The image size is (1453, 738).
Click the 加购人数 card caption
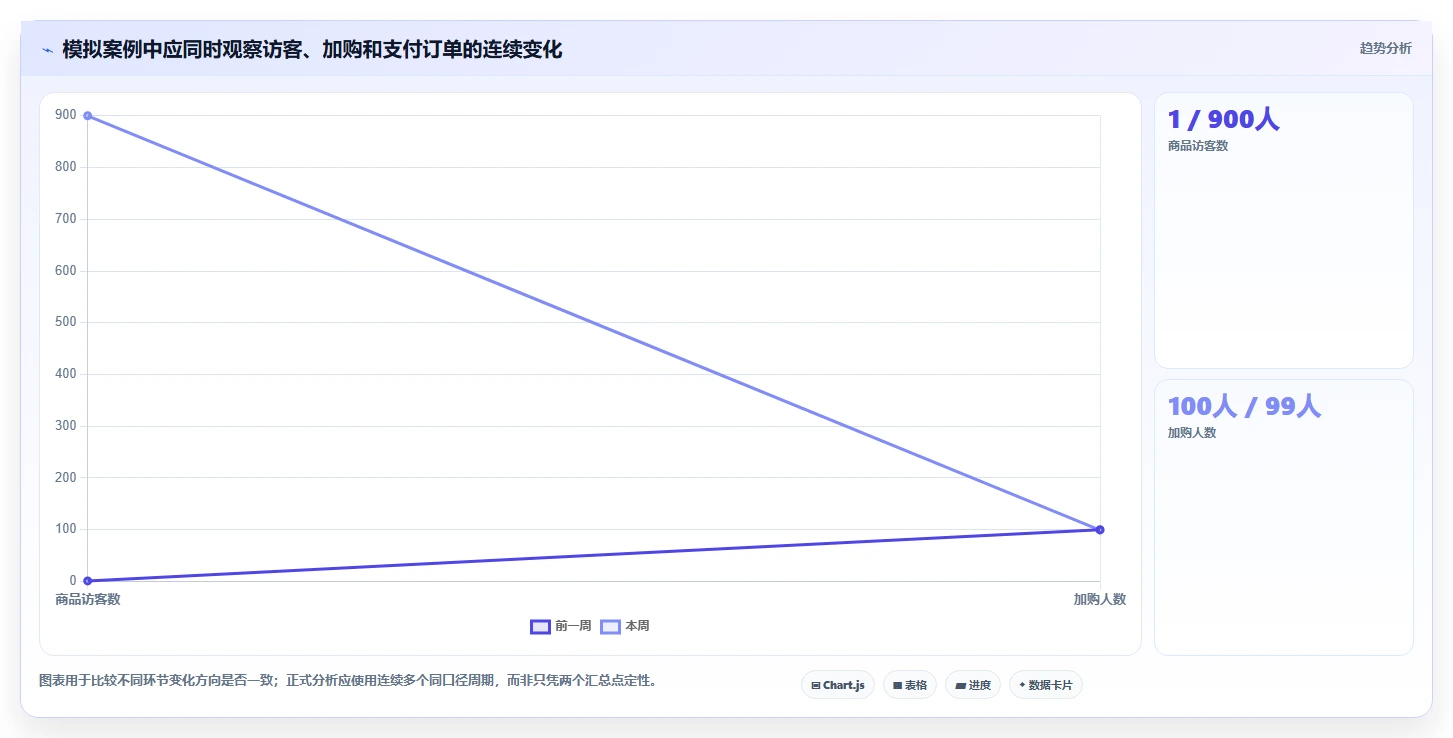tap(1192, 433)
